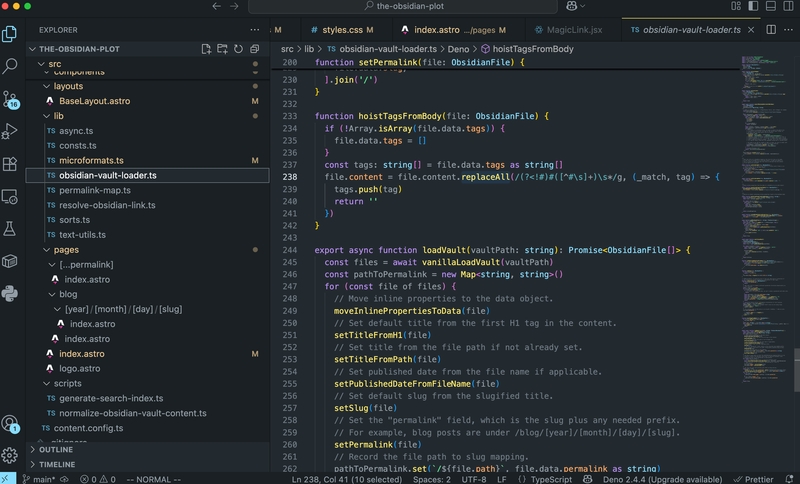Viewport: 800px width, 484px height.
Task: Click TypeScript language mode in status bar
Action: pyautogui.click(x=551, y=478)
